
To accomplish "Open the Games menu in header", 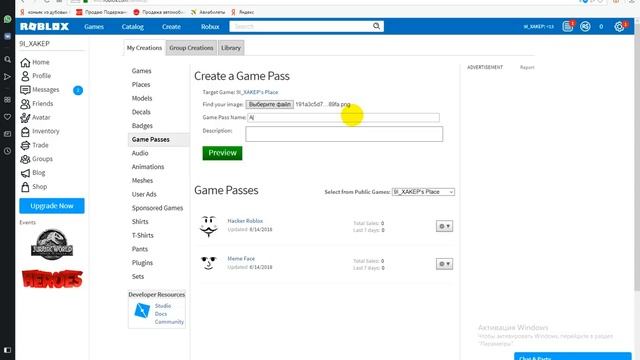I will [x=94, y=27].
